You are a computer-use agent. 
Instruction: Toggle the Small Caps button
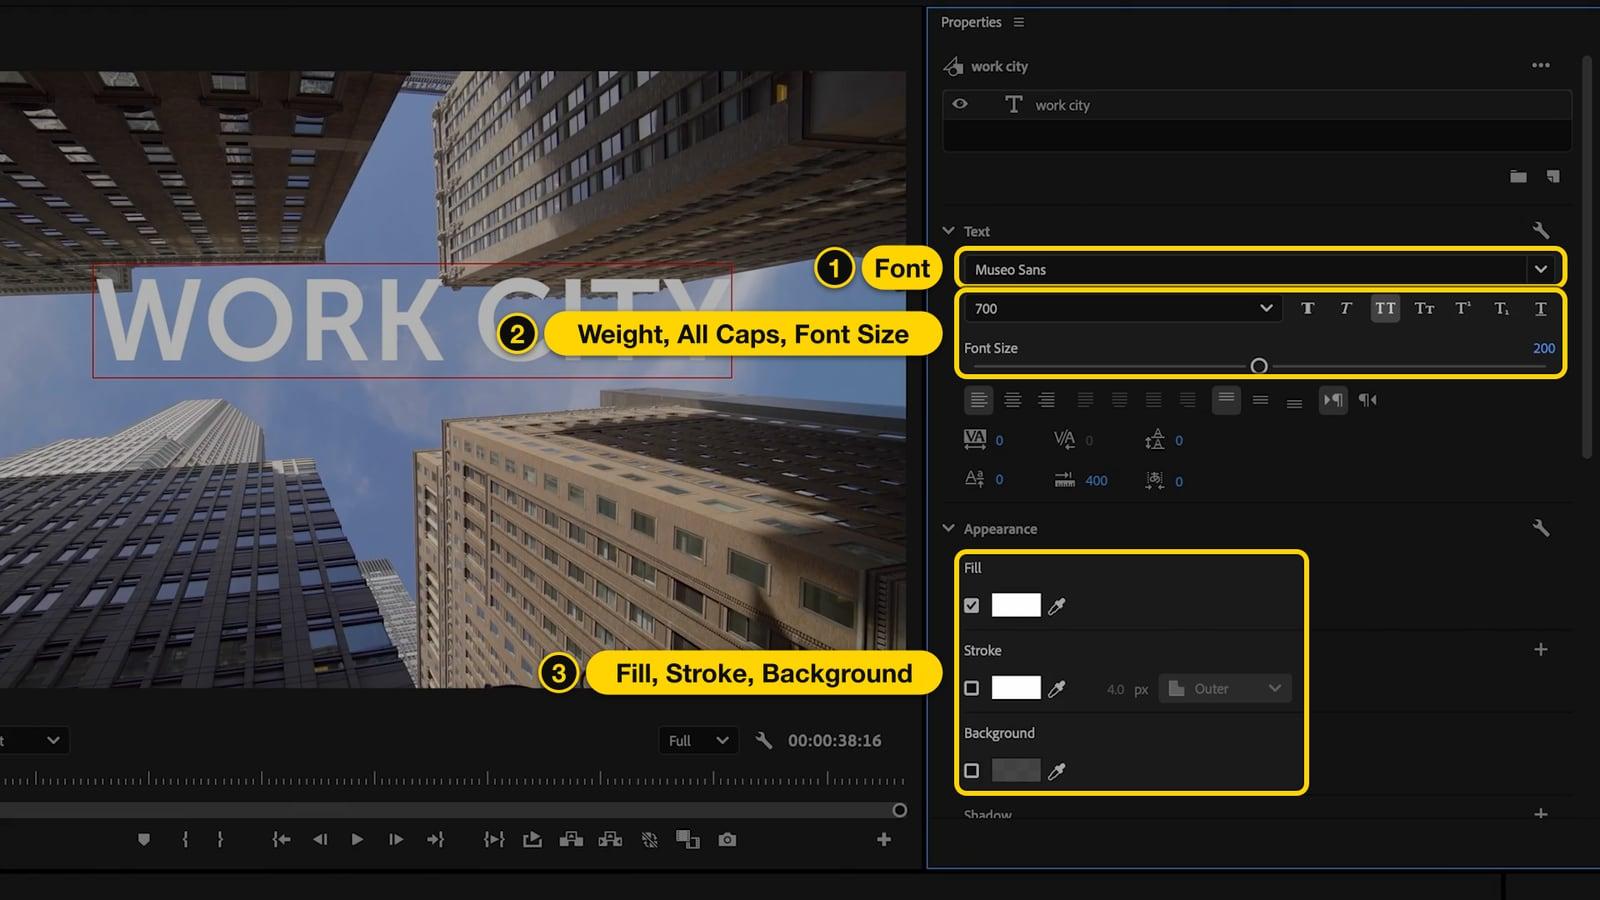tap(1424, 308)
